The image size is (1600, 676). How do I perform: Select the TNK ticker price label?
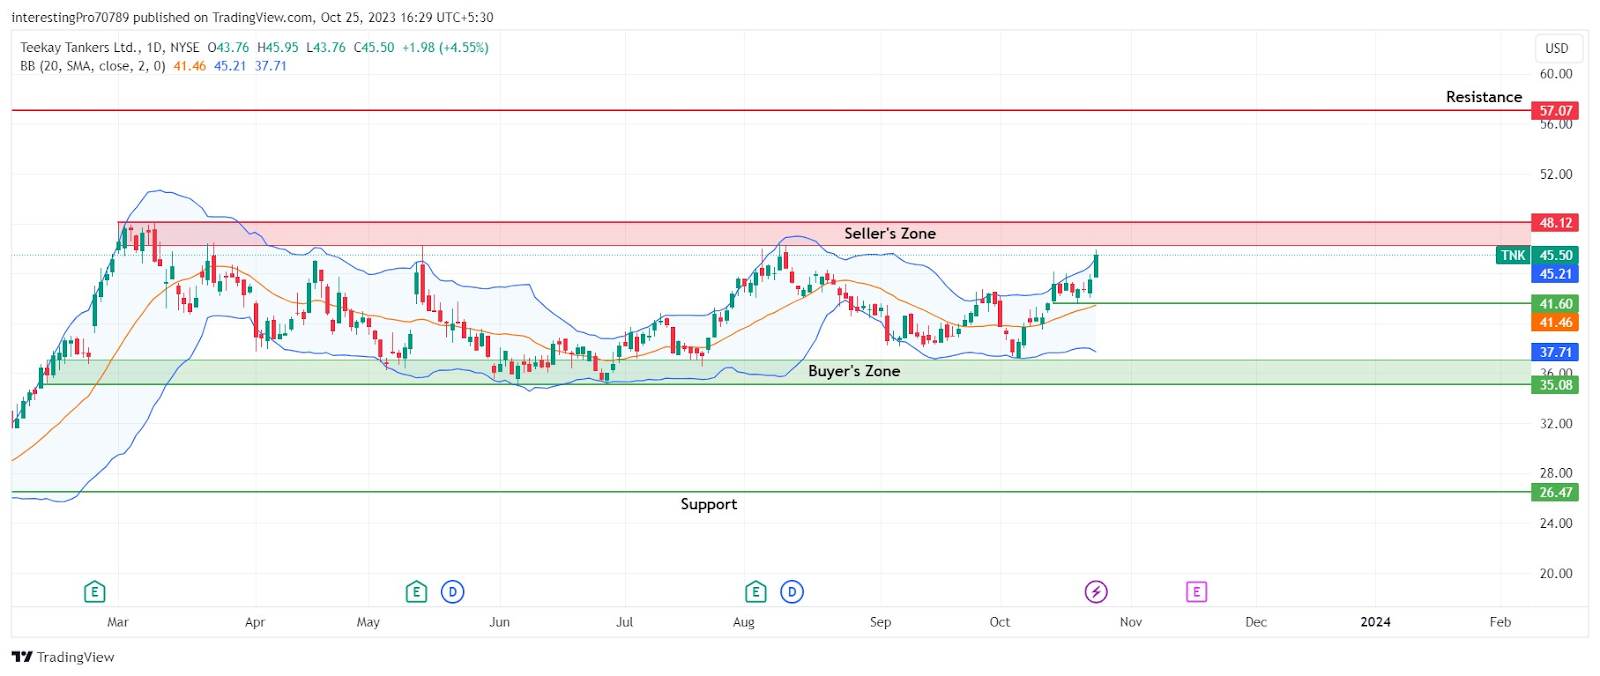coord(1513,255)
